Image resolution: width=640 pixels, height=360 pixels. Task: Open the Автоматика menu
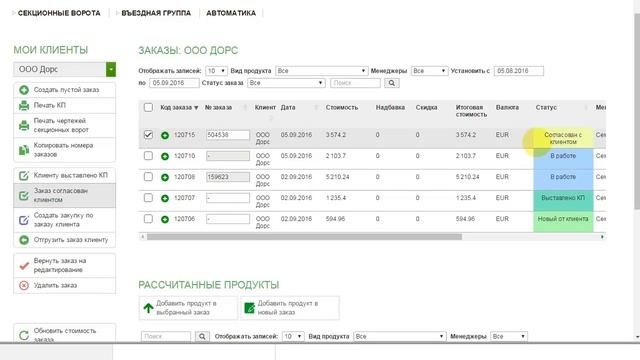pos(231,13)
